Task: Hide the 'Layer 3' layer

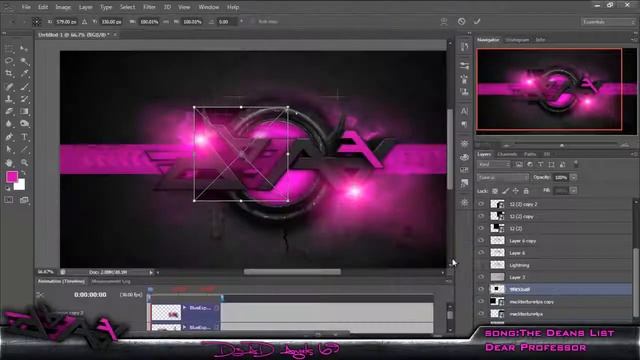Action: 481,277
